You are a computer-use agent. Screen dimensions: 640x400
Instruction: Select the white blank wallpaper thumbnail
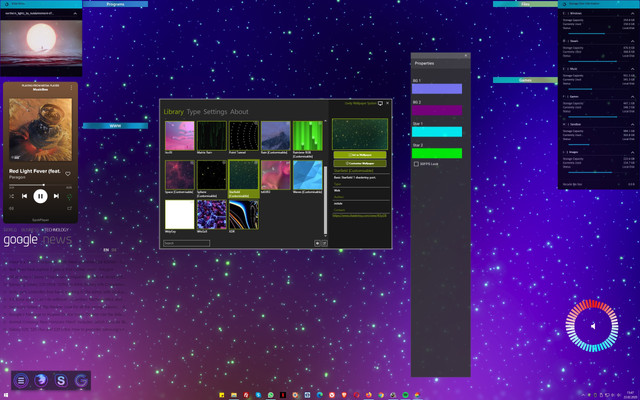click(180, 214)
